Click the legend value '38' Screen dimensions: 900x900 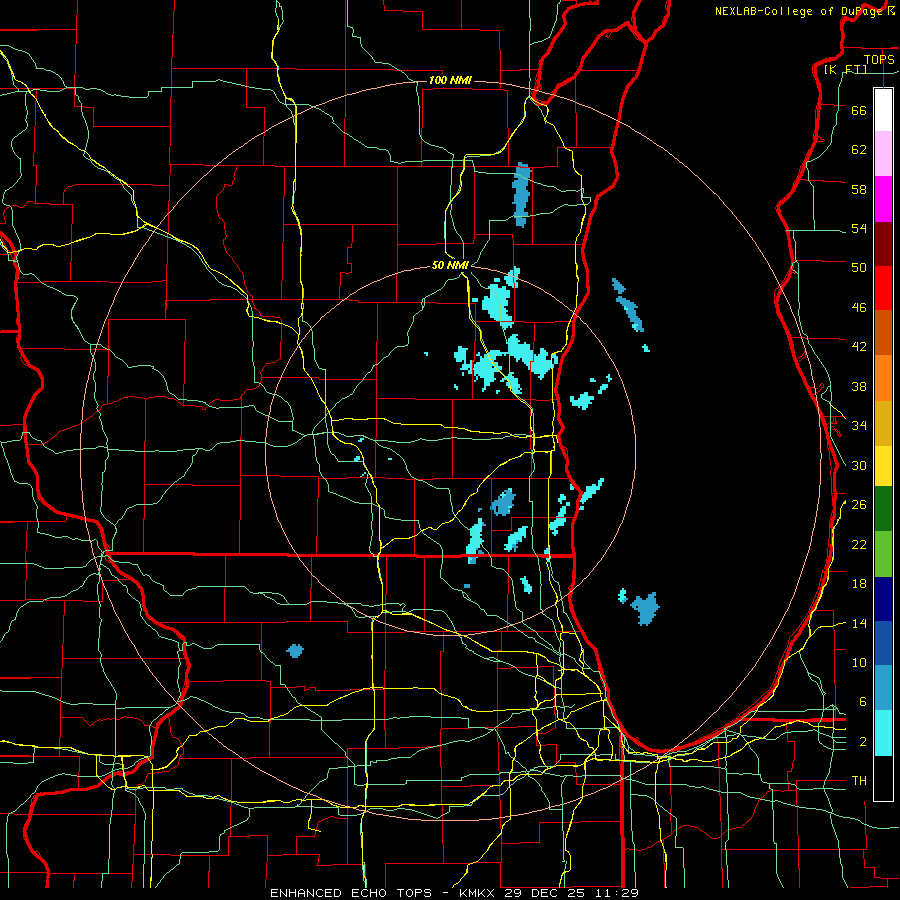(859, 386)
